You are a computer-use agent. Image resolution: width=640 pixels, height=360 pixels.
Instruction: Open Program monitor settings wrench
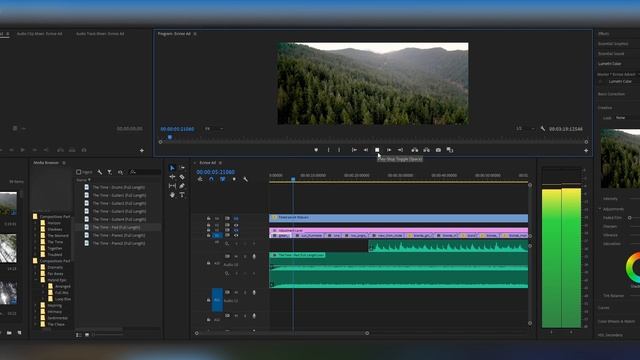(x=542, y=129)
